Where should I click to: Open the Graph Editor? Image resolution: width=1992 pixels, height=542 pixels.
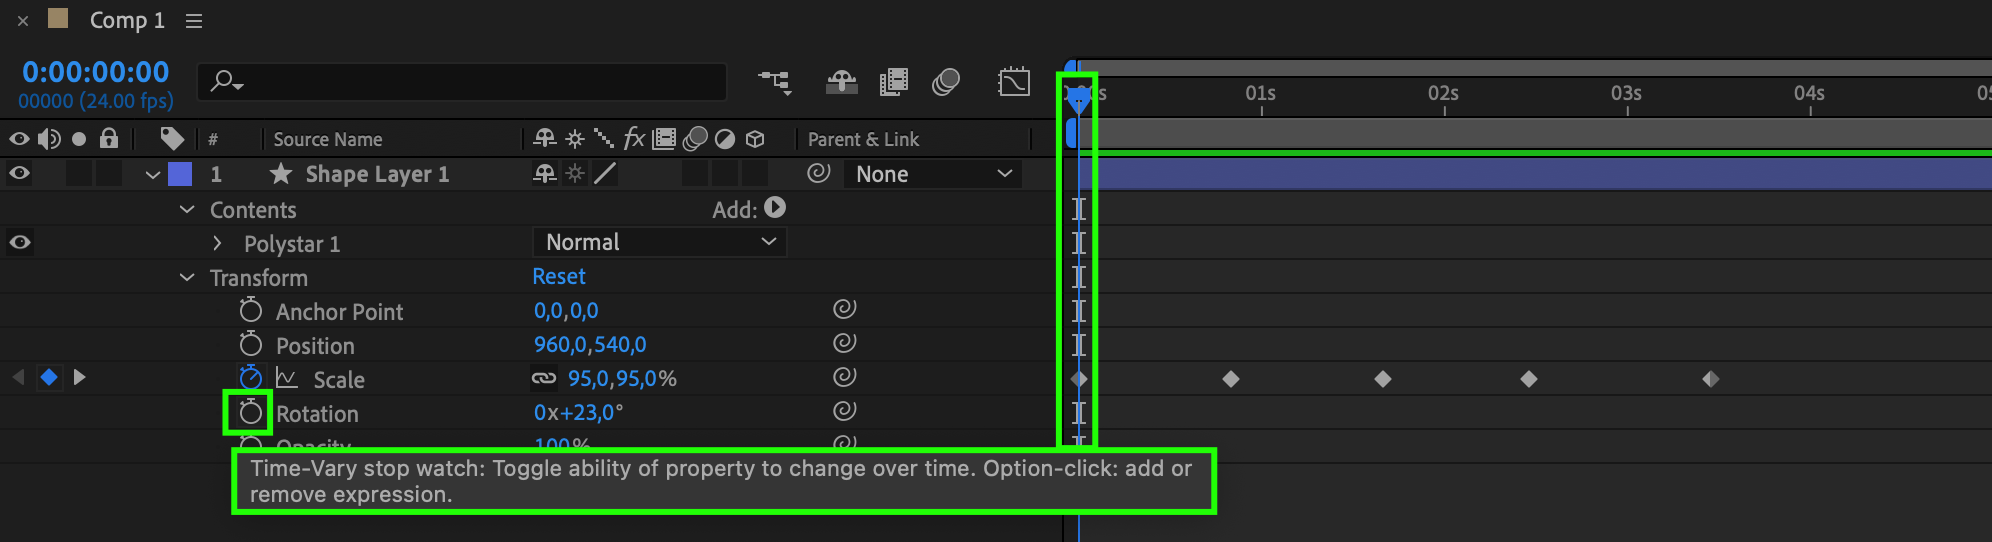click(1013, 82)
